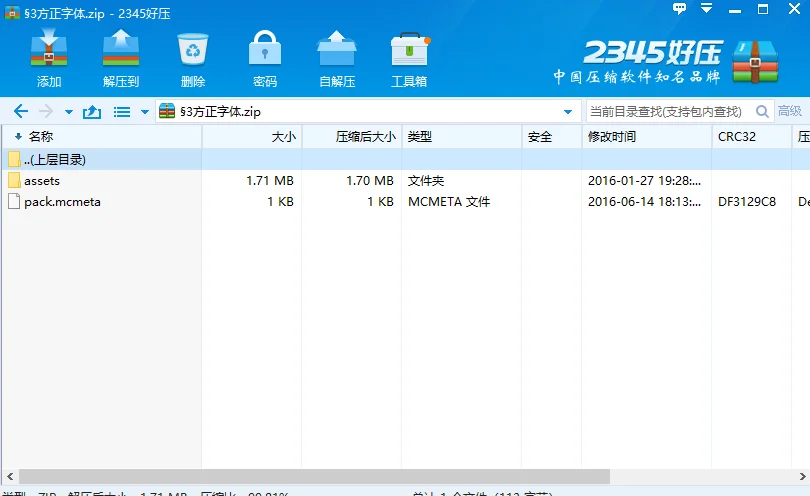Sort by the 名称 column header

point(102,137)
